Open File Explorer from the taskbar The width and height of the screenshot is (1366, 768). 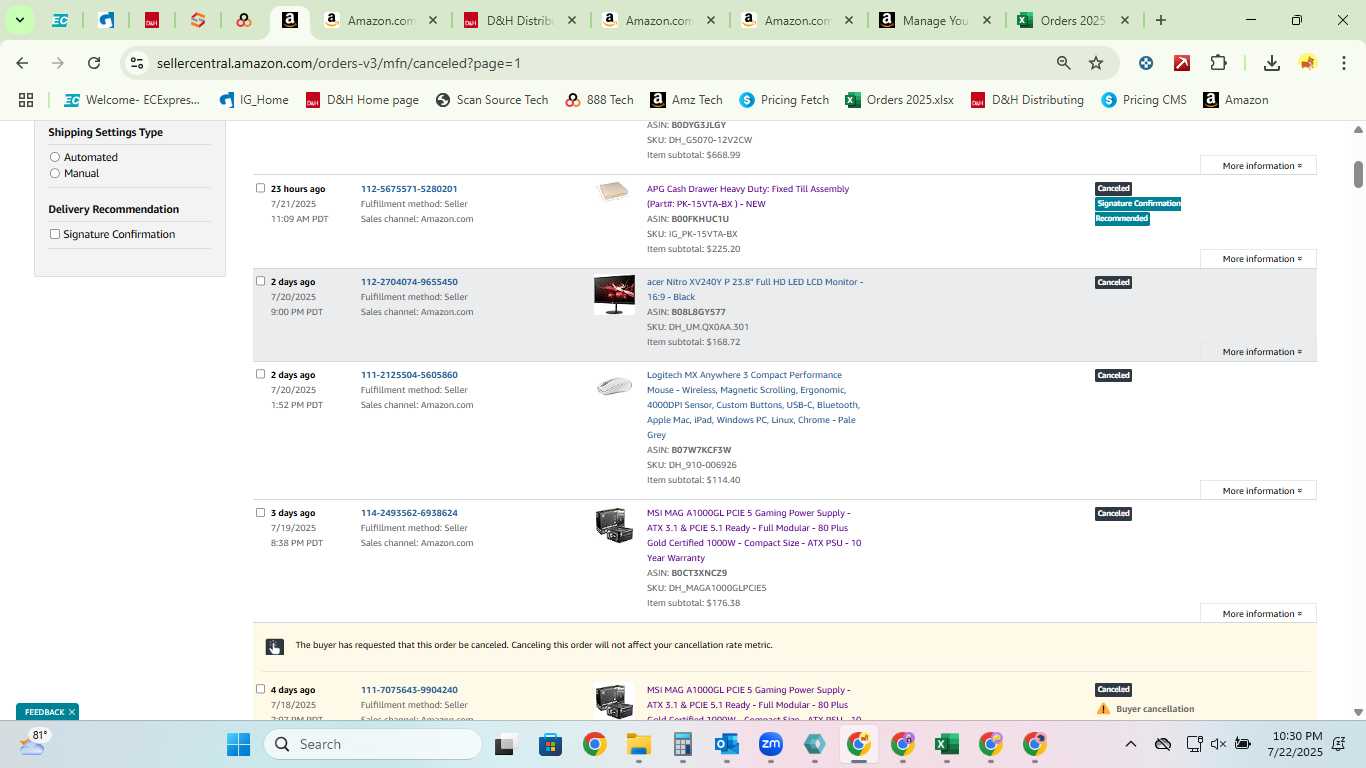click(639, 744)
